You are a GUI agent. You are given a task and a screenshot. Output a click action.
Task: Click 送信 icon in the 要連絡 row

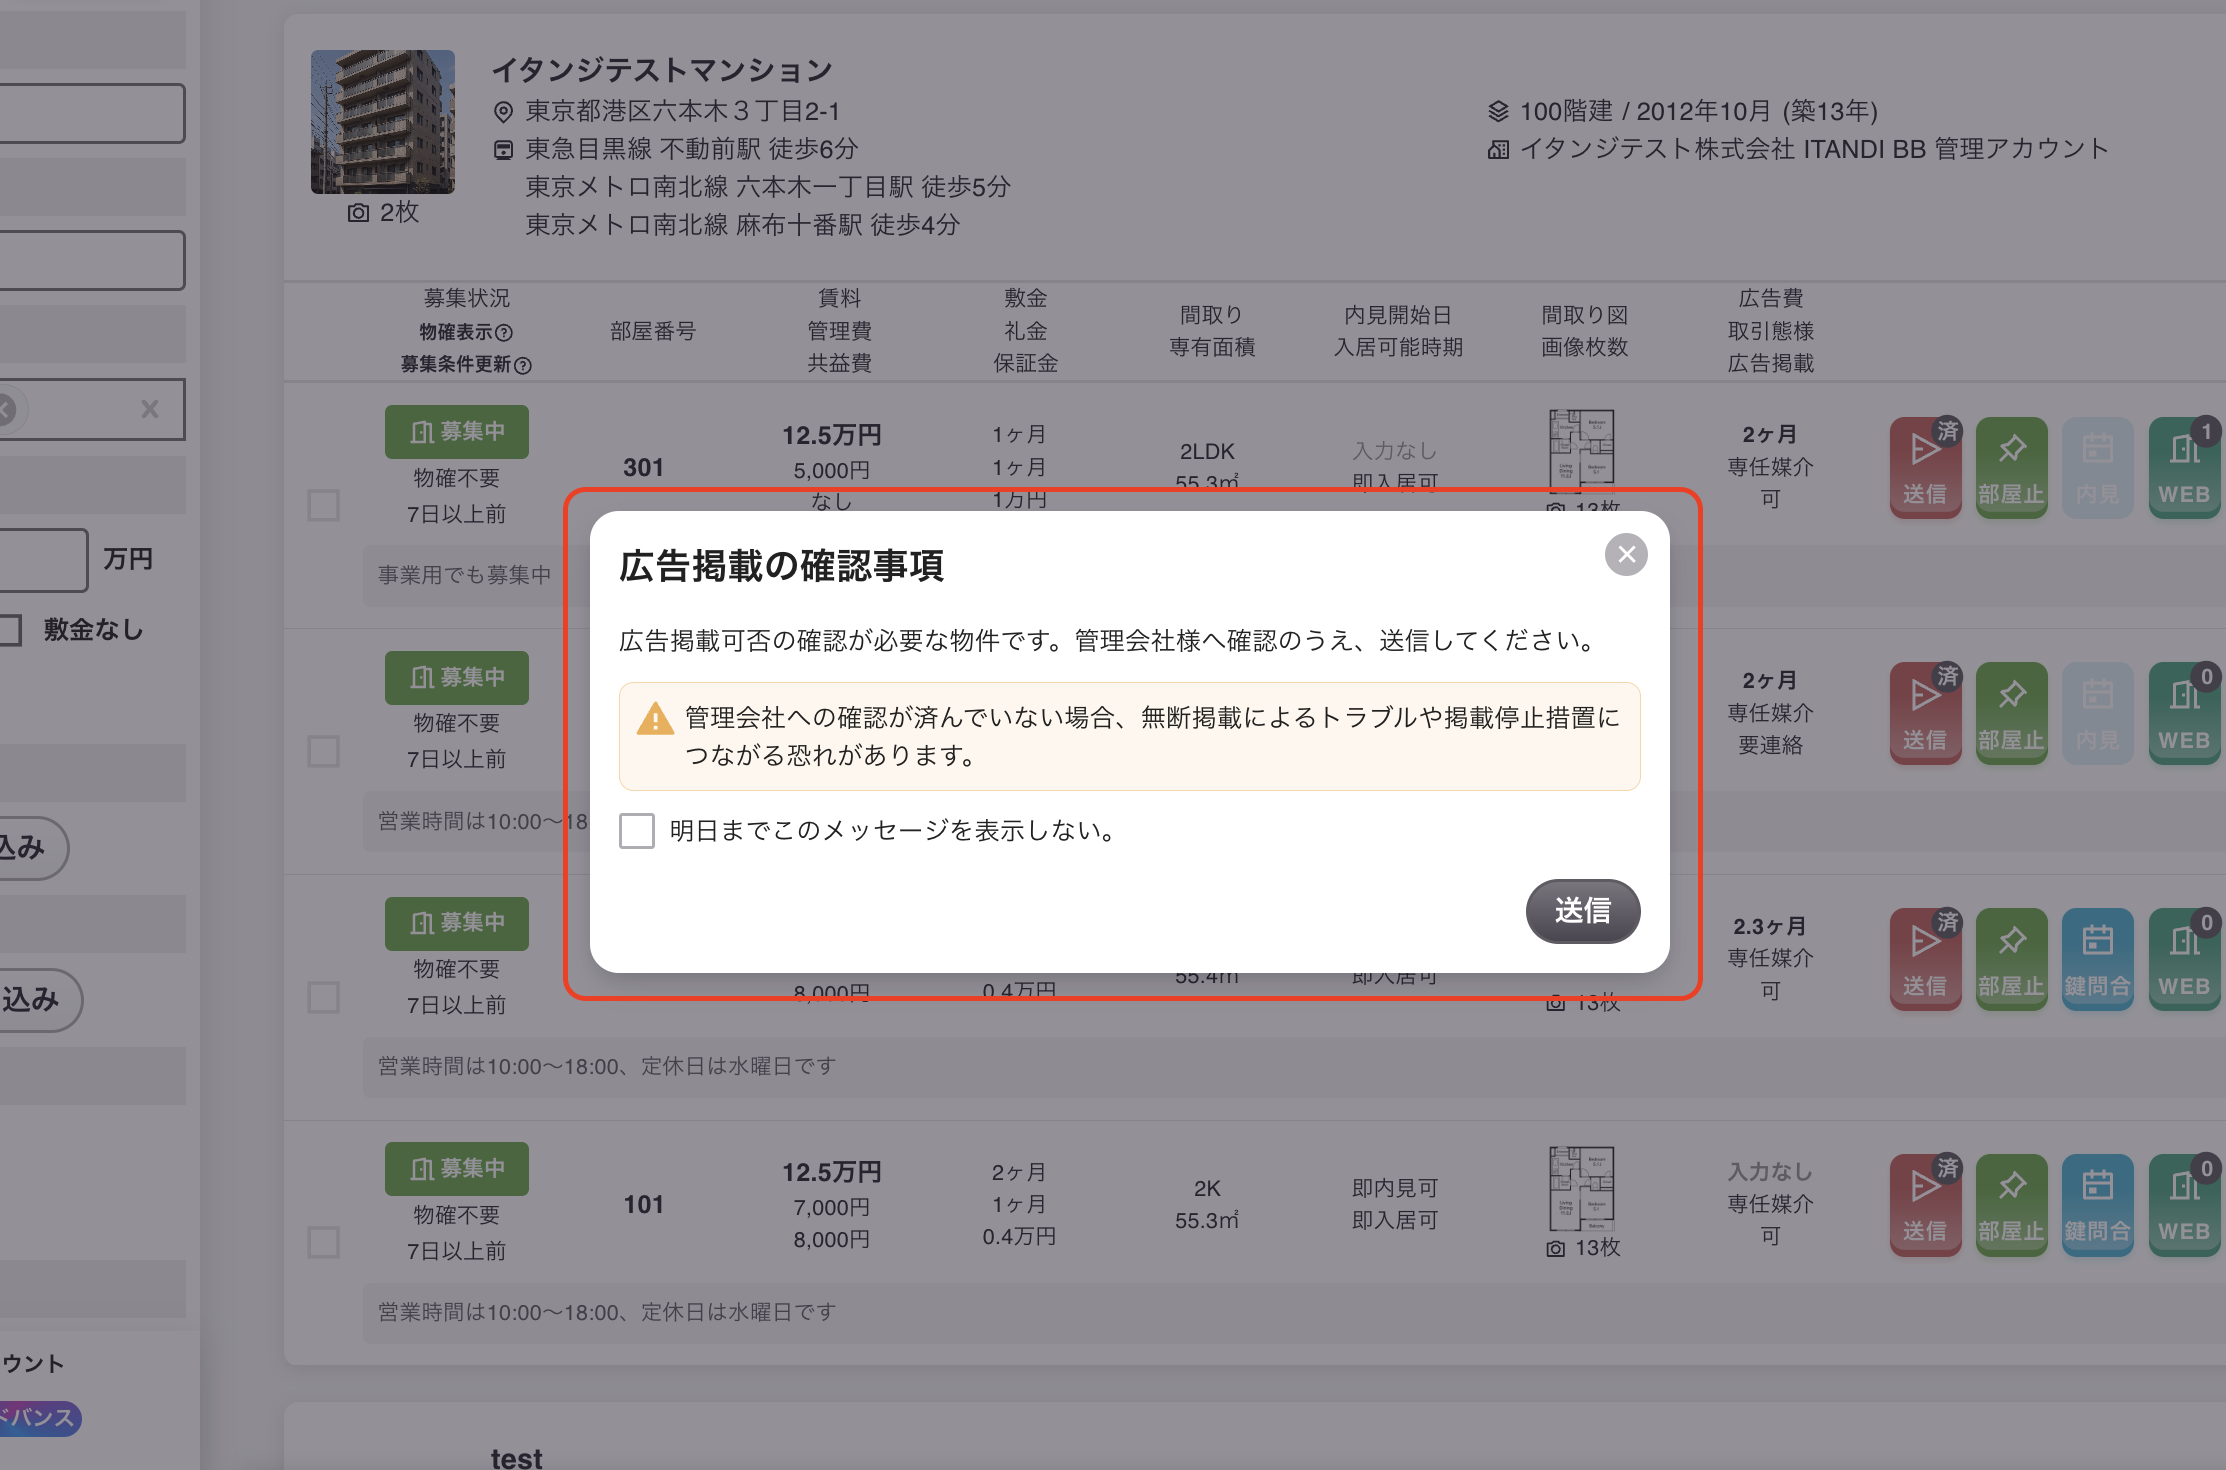(1925, 713)
